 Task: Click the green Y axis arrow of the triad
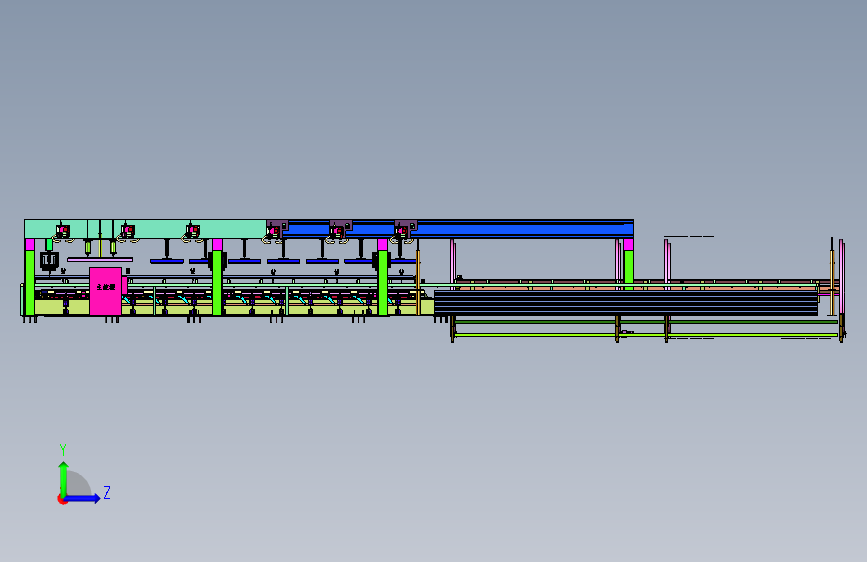pyautogui.click(x=64, y=480)
